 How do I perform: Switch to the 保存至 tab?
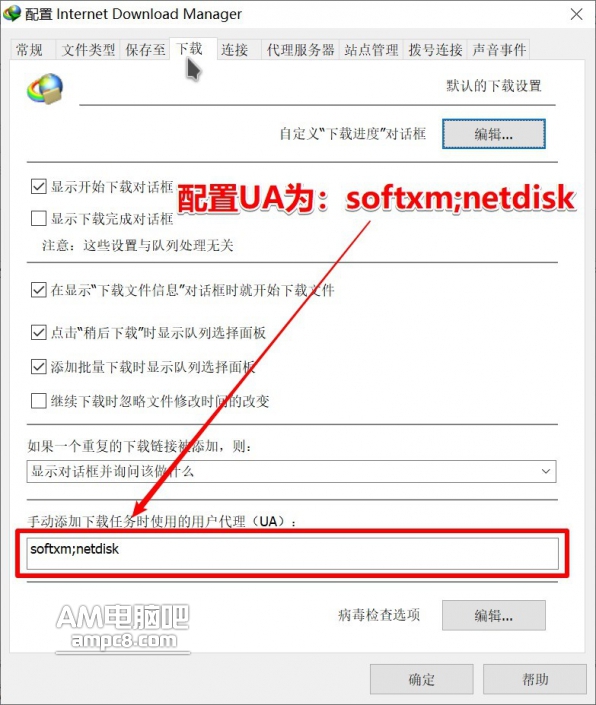pyautogui.click(x=145, y=49)
